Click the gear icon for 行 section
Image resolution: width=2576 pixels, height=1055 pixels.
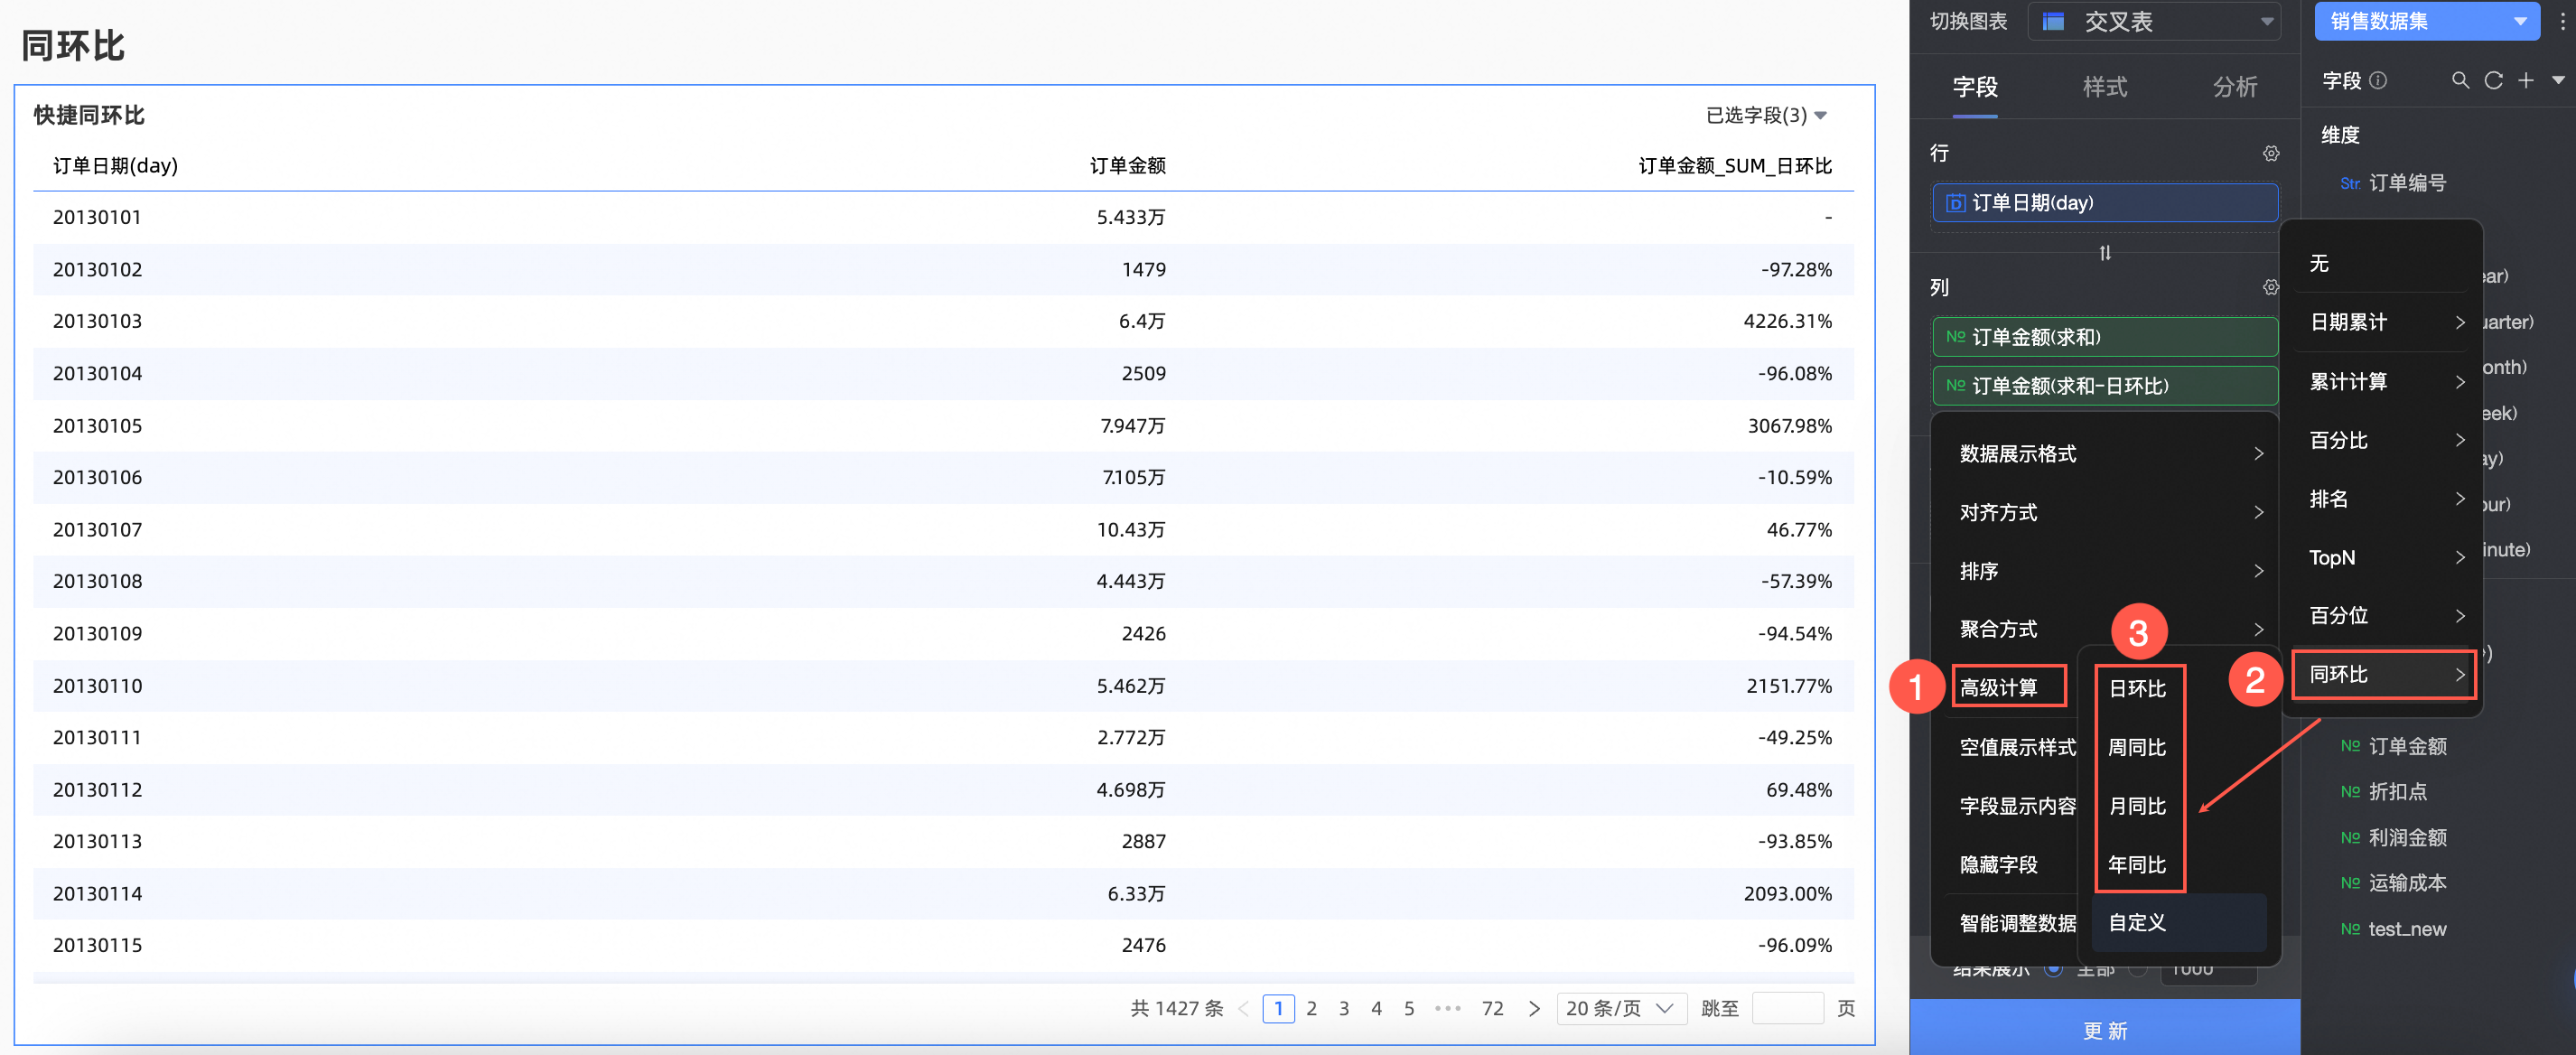[x=2271, y=153]
